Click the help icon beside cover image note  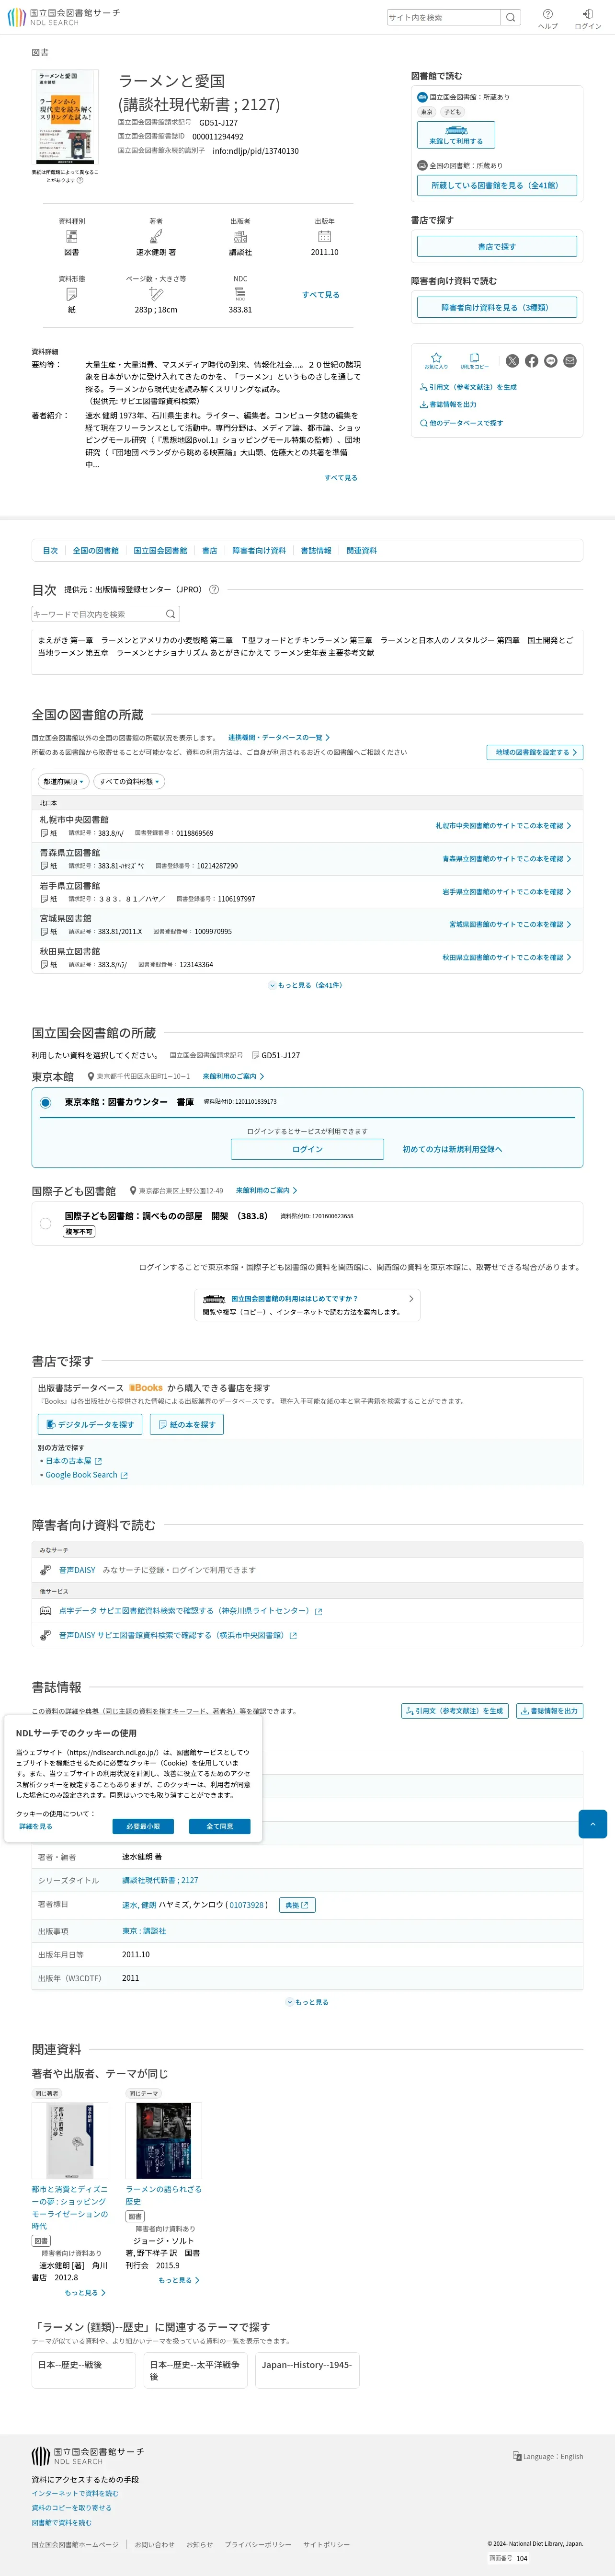pyautogui.click(x=80, y=180)
